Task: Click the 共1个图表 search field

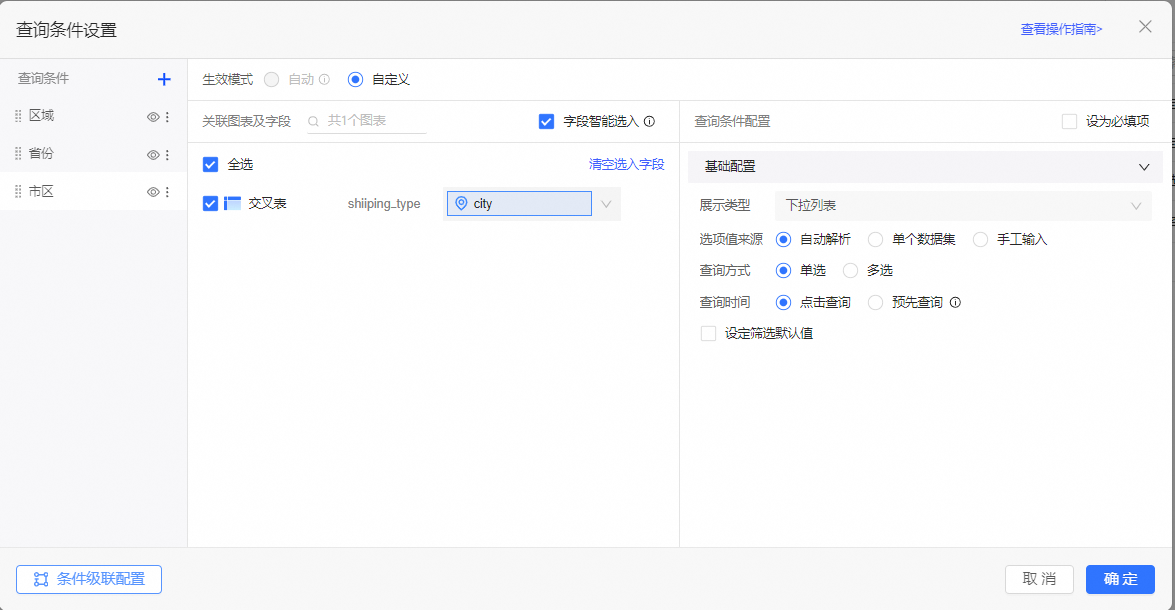Action: (372, 121)
